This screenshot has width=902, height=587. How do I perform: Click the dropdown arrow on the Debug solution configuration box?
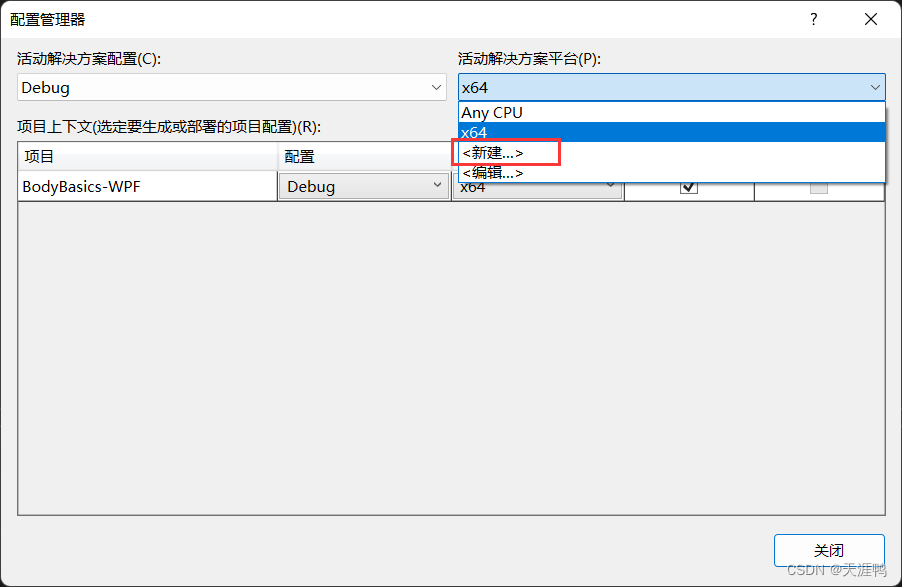(x=437, y=87)
